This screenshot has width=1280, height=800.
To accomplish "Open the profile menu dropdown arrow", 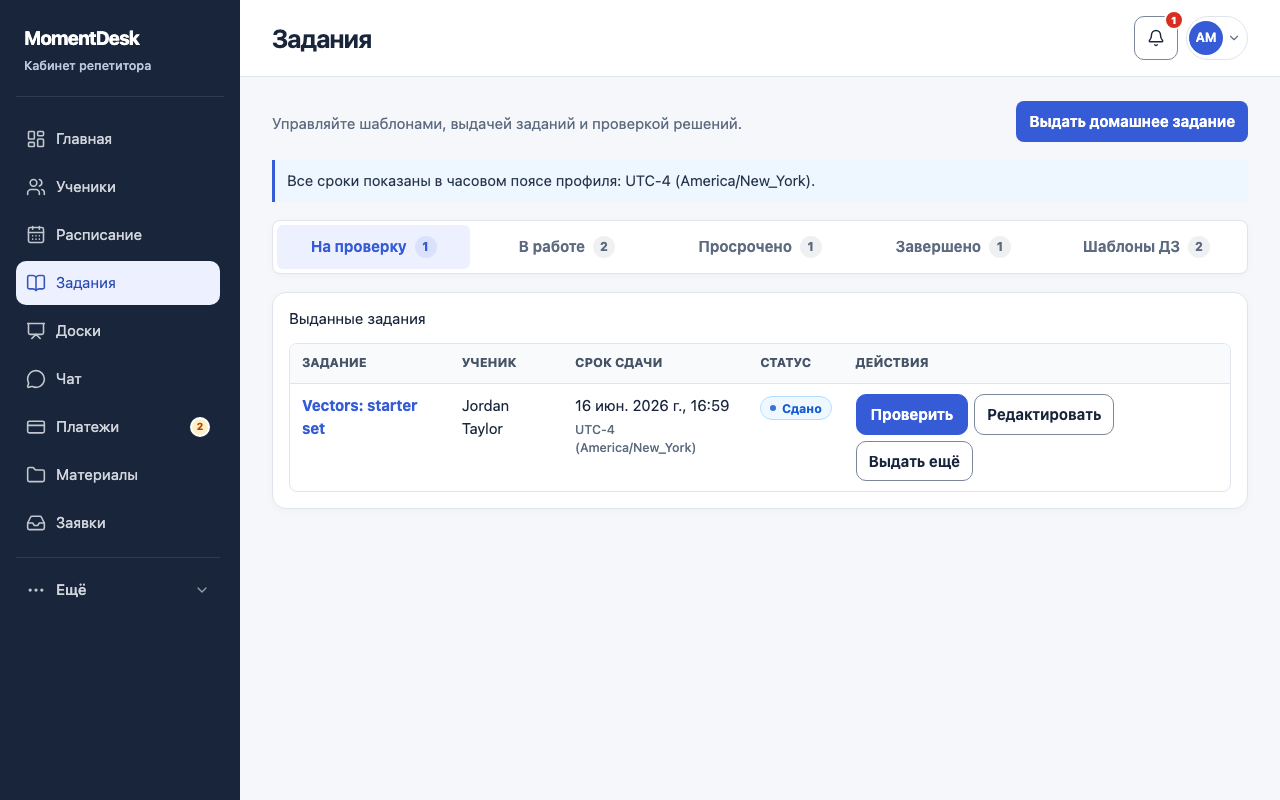I will pos(1234,38).
